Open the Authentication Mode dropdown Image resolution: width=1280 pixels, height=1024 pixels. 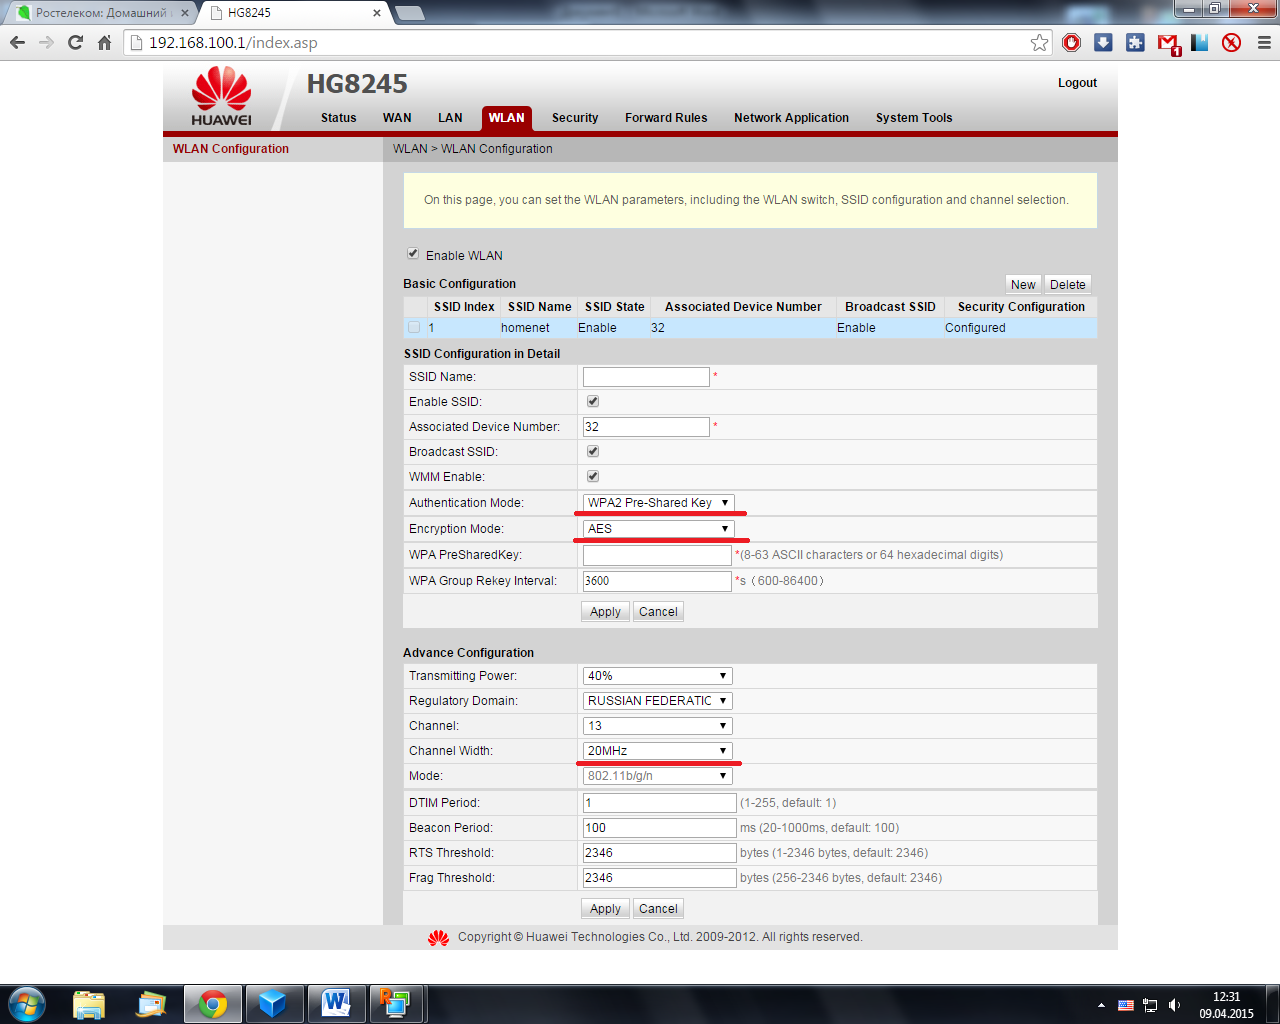coord(658,503)
